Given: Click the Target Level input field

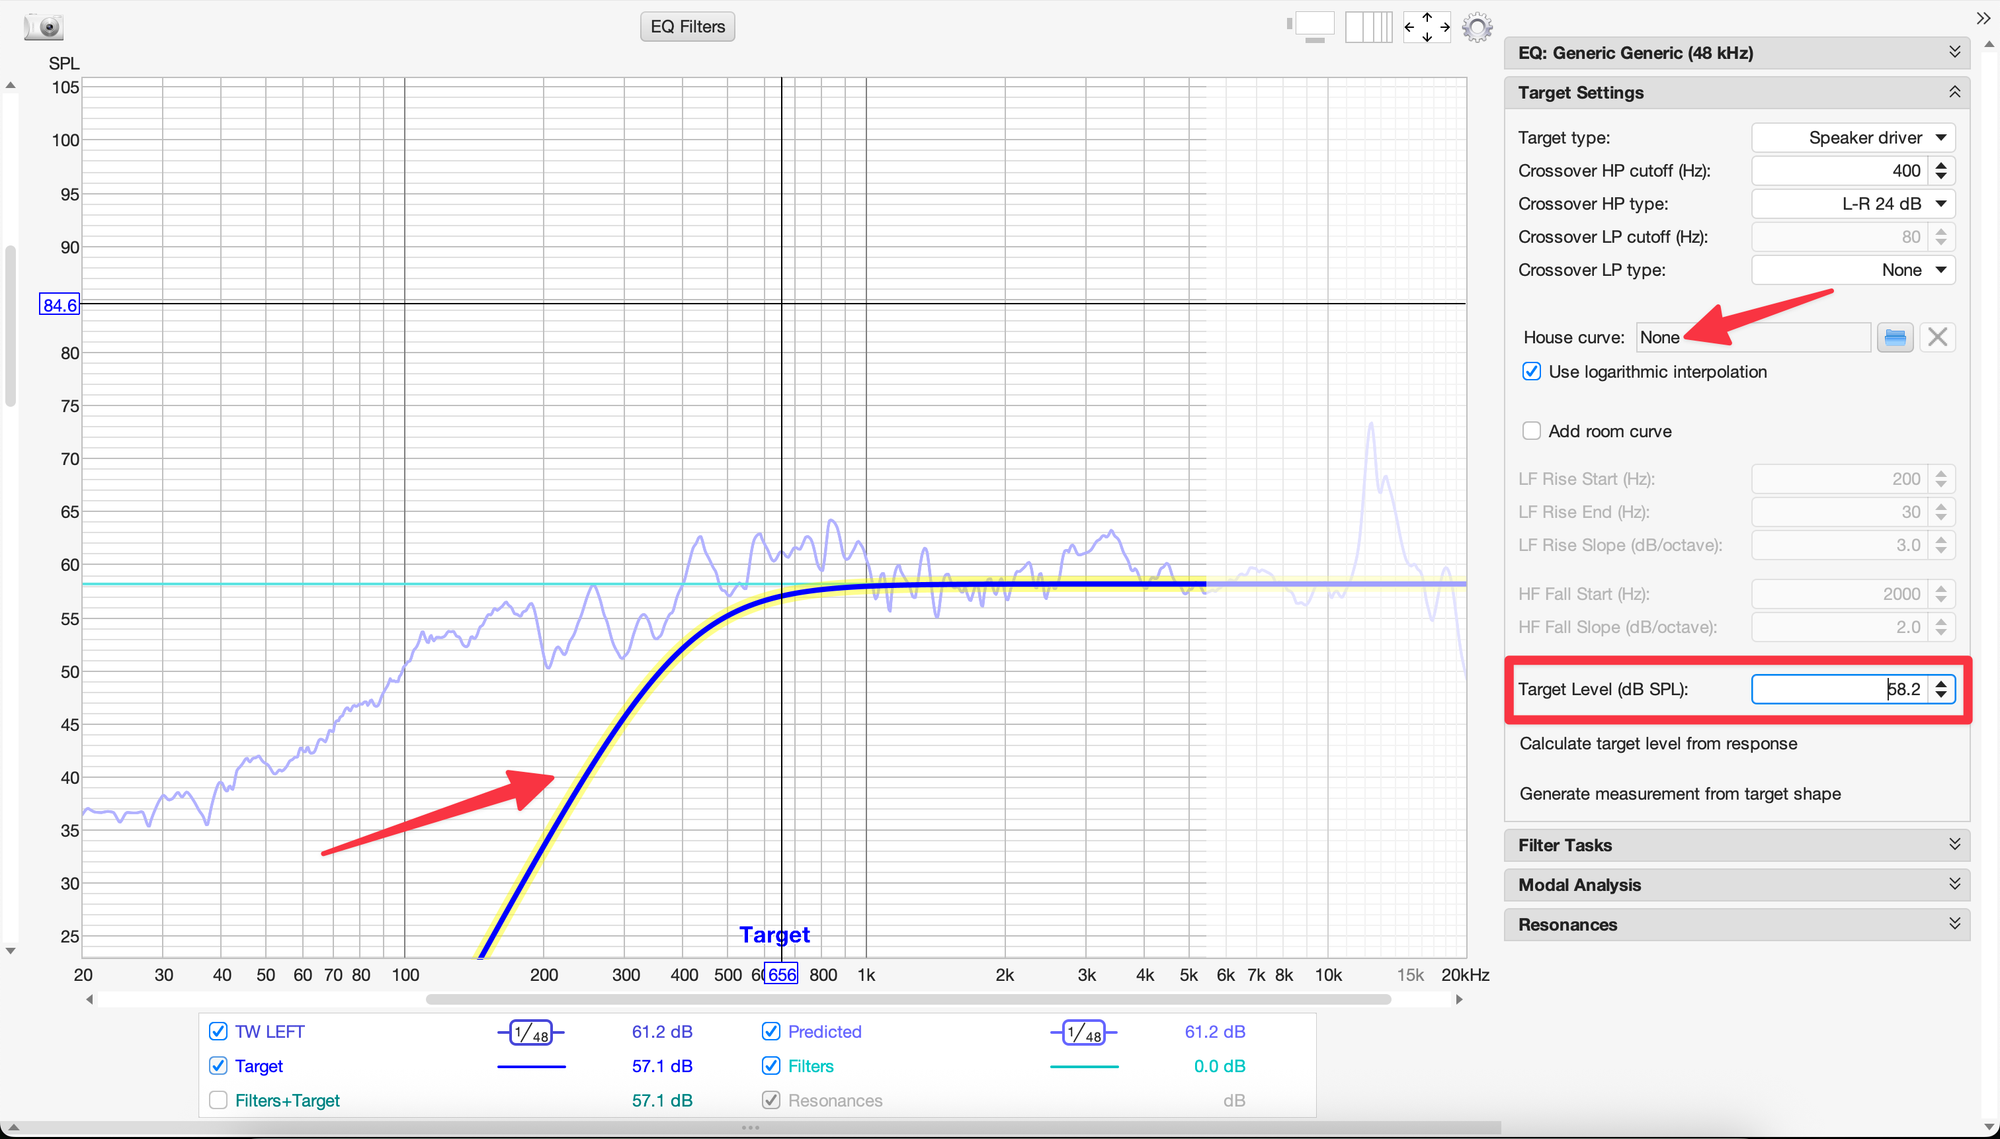Looking at the screenshot, I should 1840,689.
